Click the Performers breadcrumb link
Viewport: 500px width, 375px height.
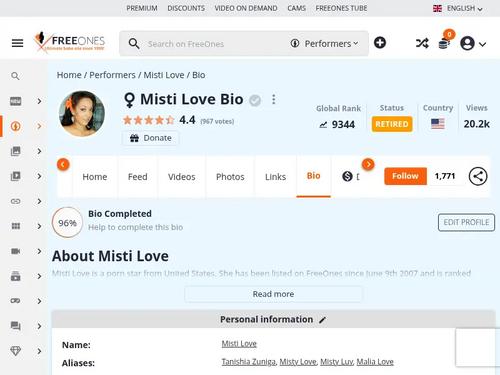pos(112,75)
